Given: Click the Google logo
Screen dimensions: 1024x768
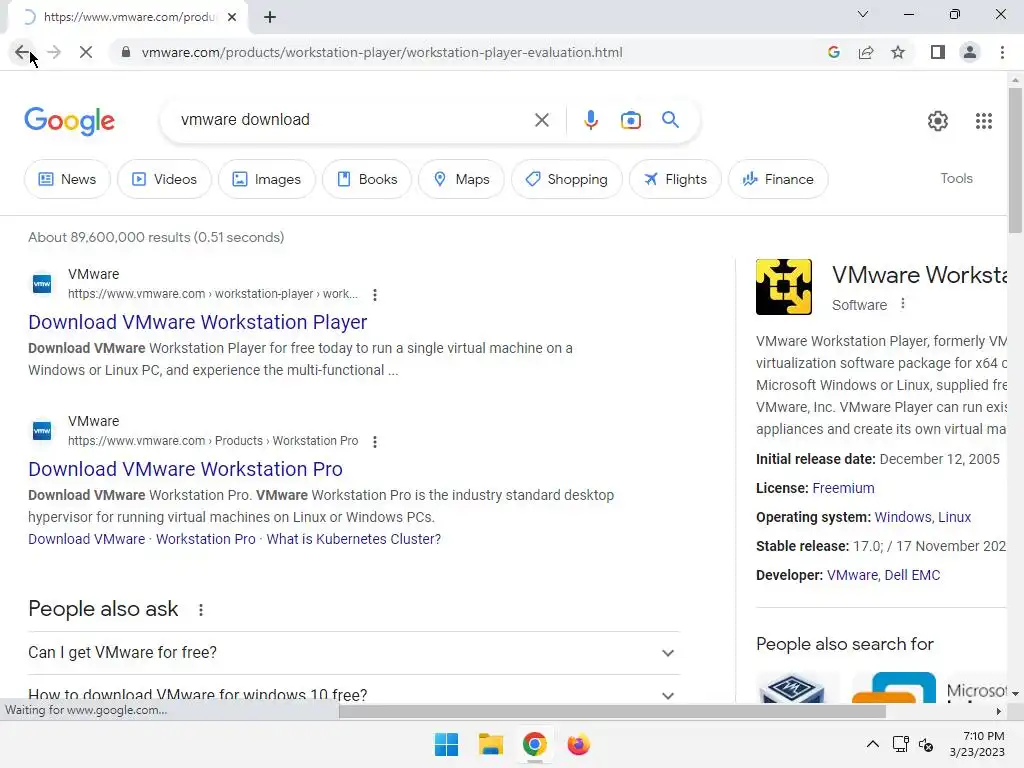Looking at the screenshot, I should coord(69,121).
